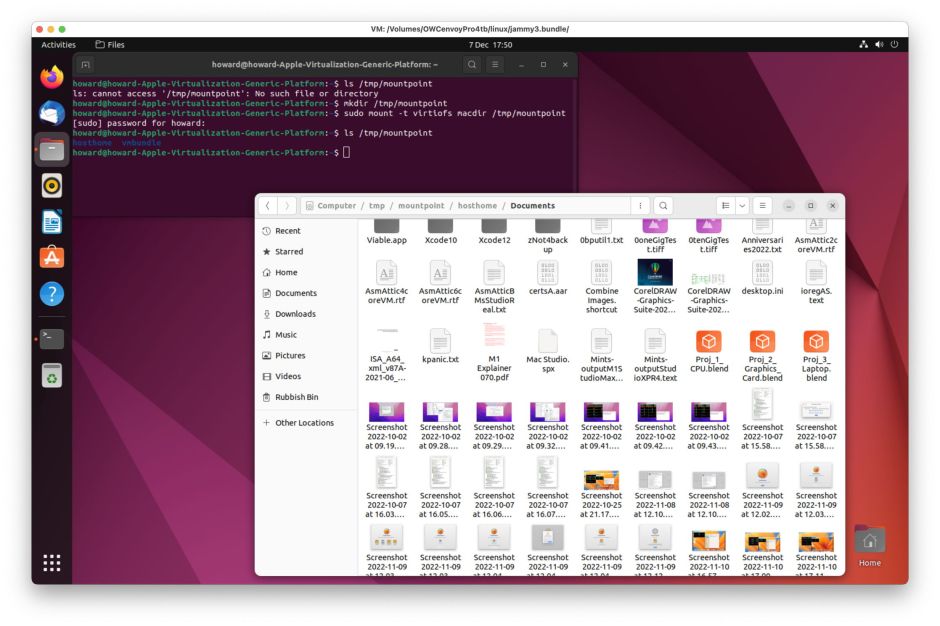Screen dimensions: 940x626
Task: Open the Files hamburger main menu
Action: point(764,206)
